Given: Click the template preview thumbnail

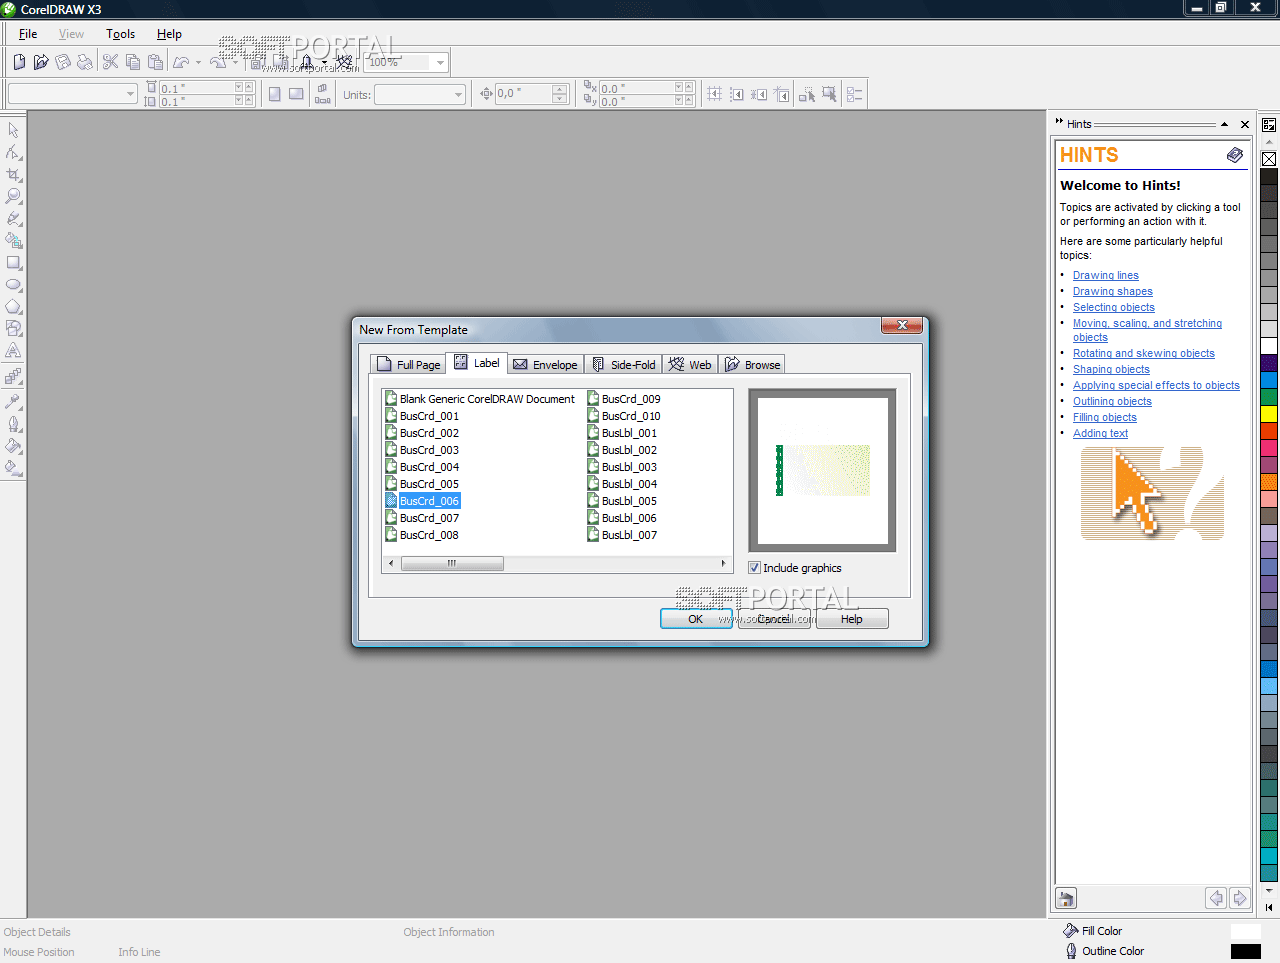Looking at the screenshot, I should 822,470.
